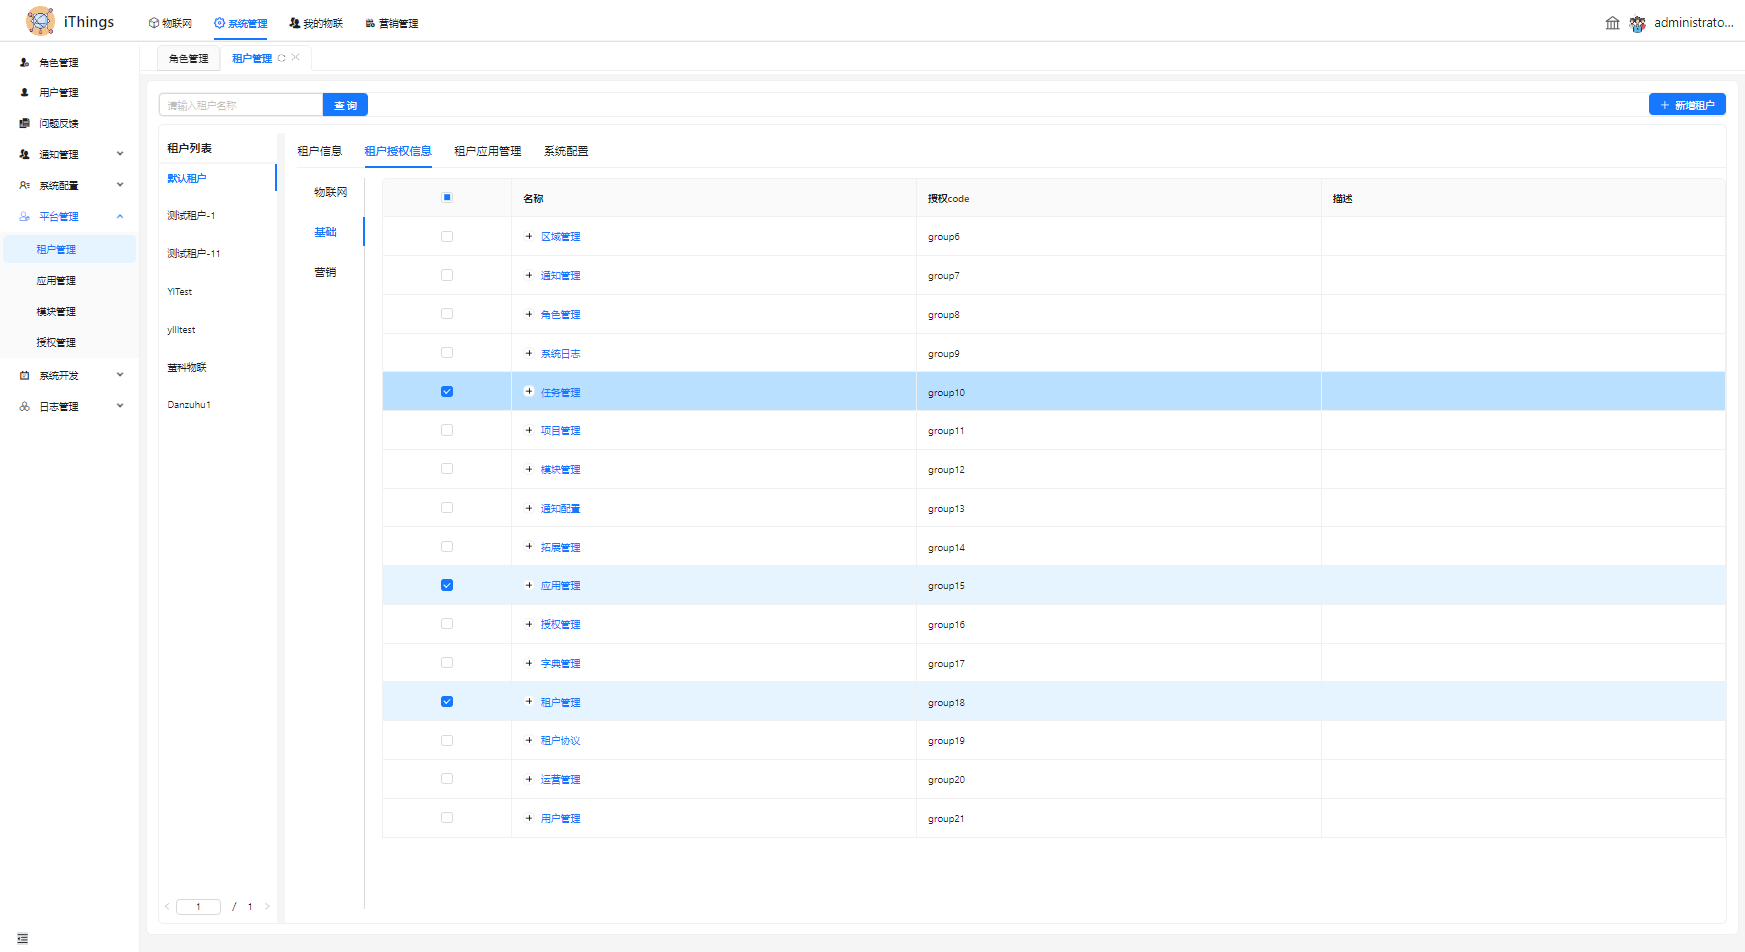Click the 查询 search button
This screenshot has width=1745, height=952.
click(345, 105)
